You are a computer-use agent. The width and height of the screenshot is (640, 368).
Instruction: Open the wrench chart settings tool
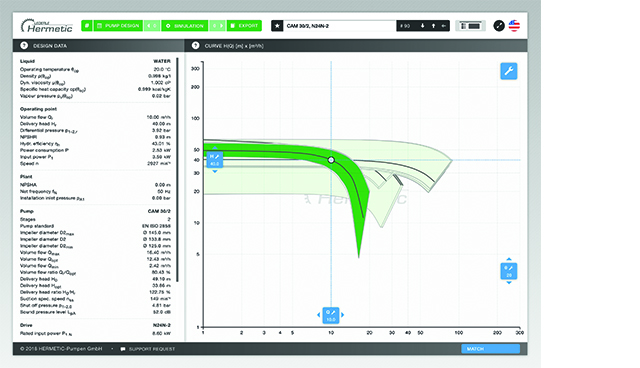509,71
